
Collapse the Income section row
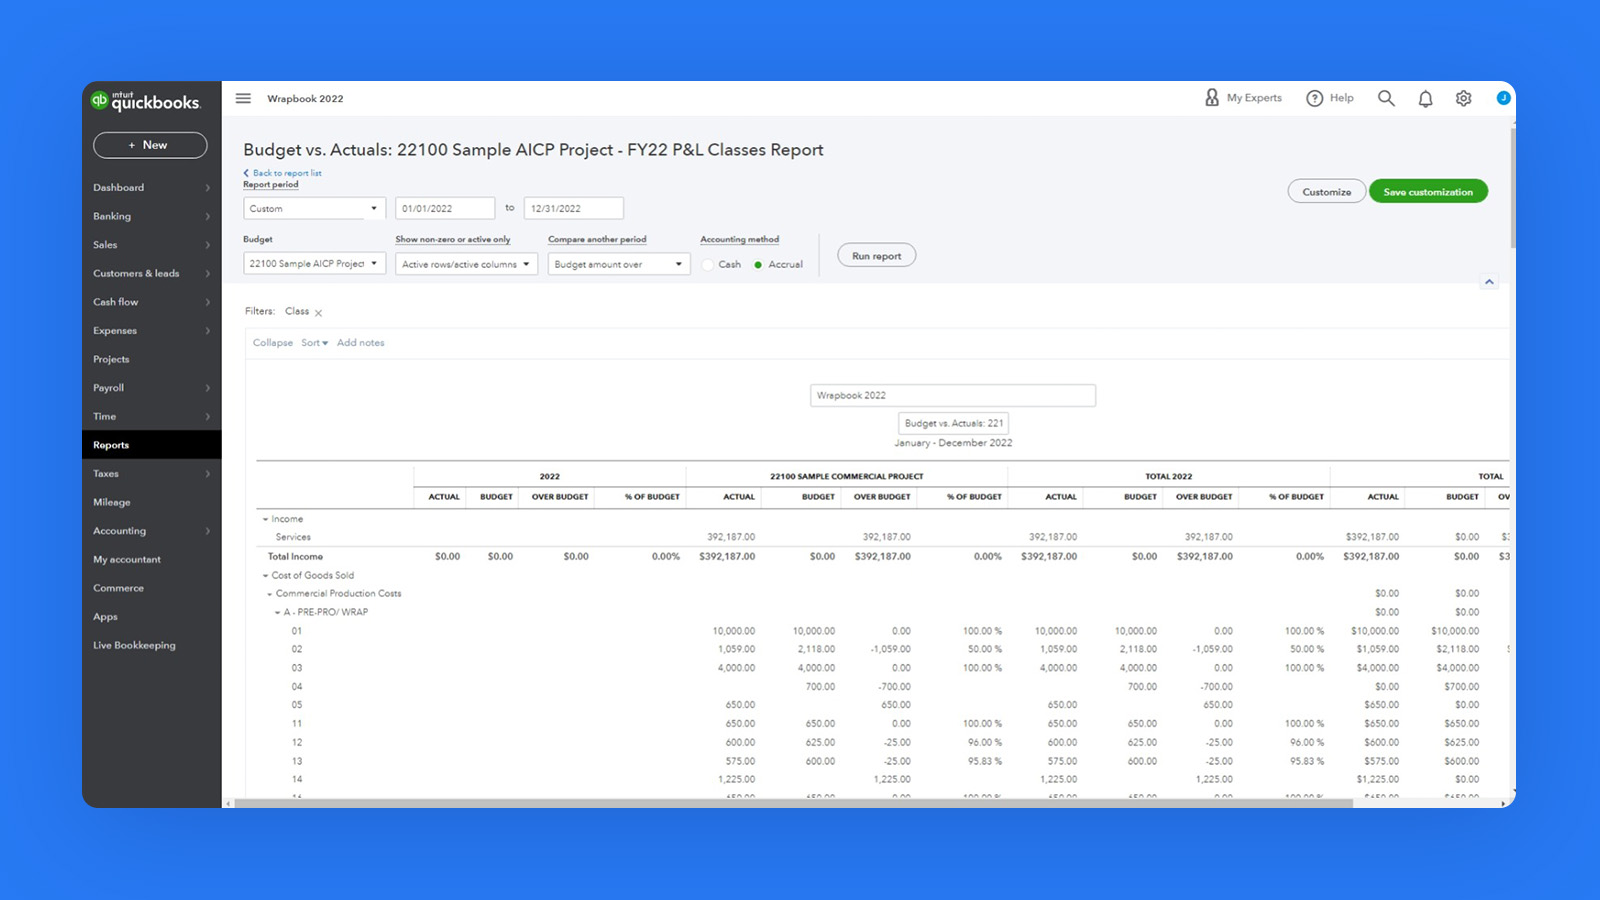click(x=264, y=518)
